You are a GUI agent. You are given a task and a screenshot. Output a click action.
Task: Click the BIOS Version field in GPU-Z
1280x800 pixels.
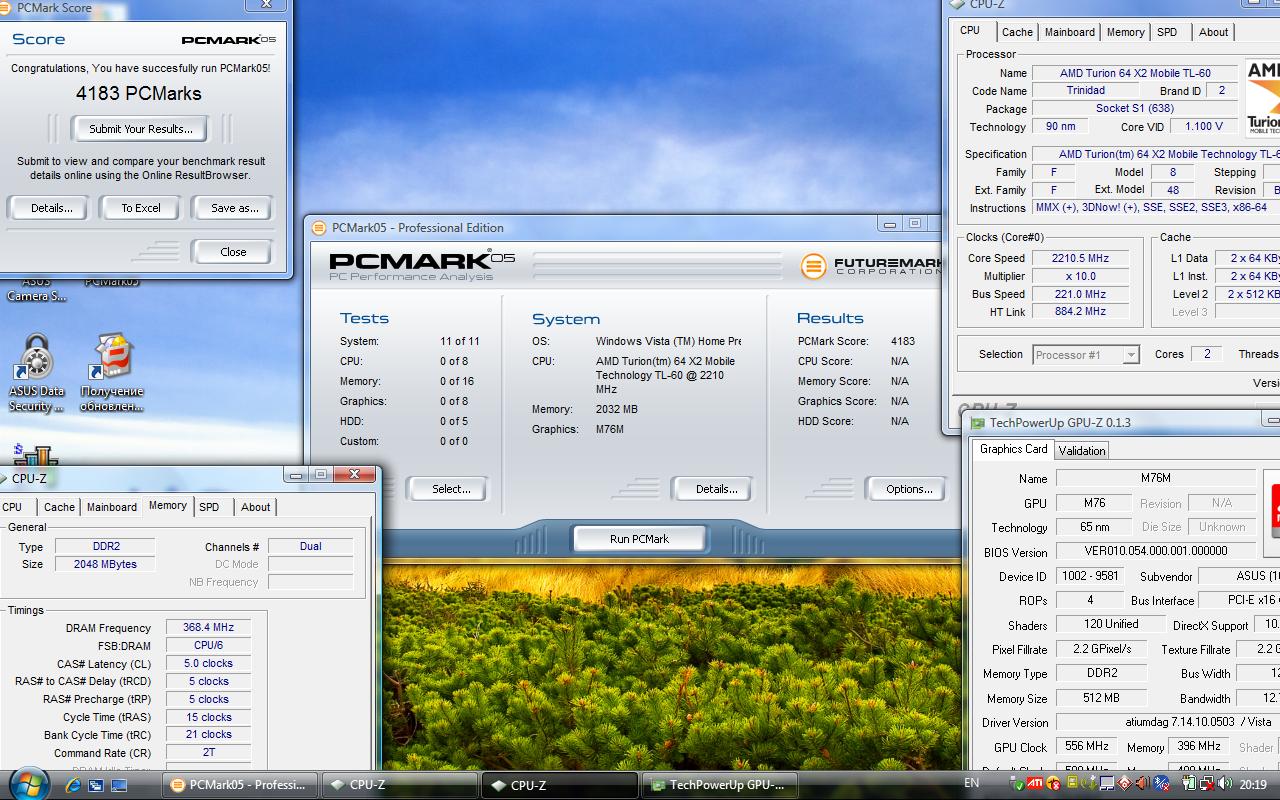[x=1156, y=551]
